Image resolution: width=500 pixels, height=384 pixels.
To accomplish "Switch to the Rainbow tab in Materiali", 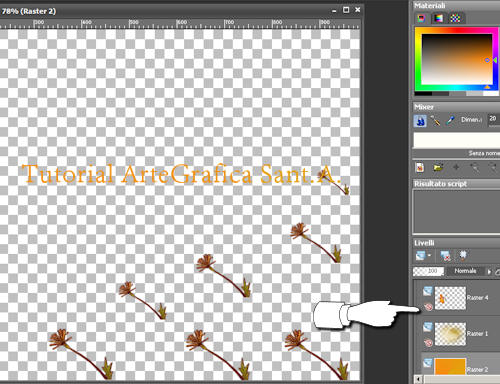I will [x=439, y=18].
